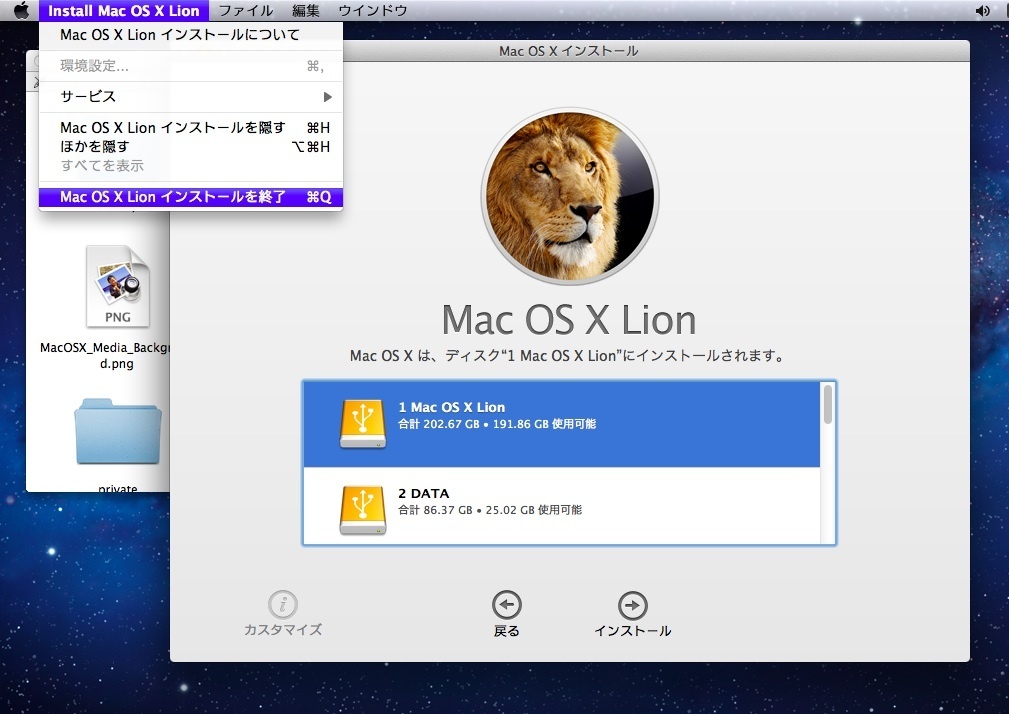The width and height of the screenshot is (1009, 714).
Task: Select the 1 Mac OS X Lion disk icon
Action: pos(363,424)
